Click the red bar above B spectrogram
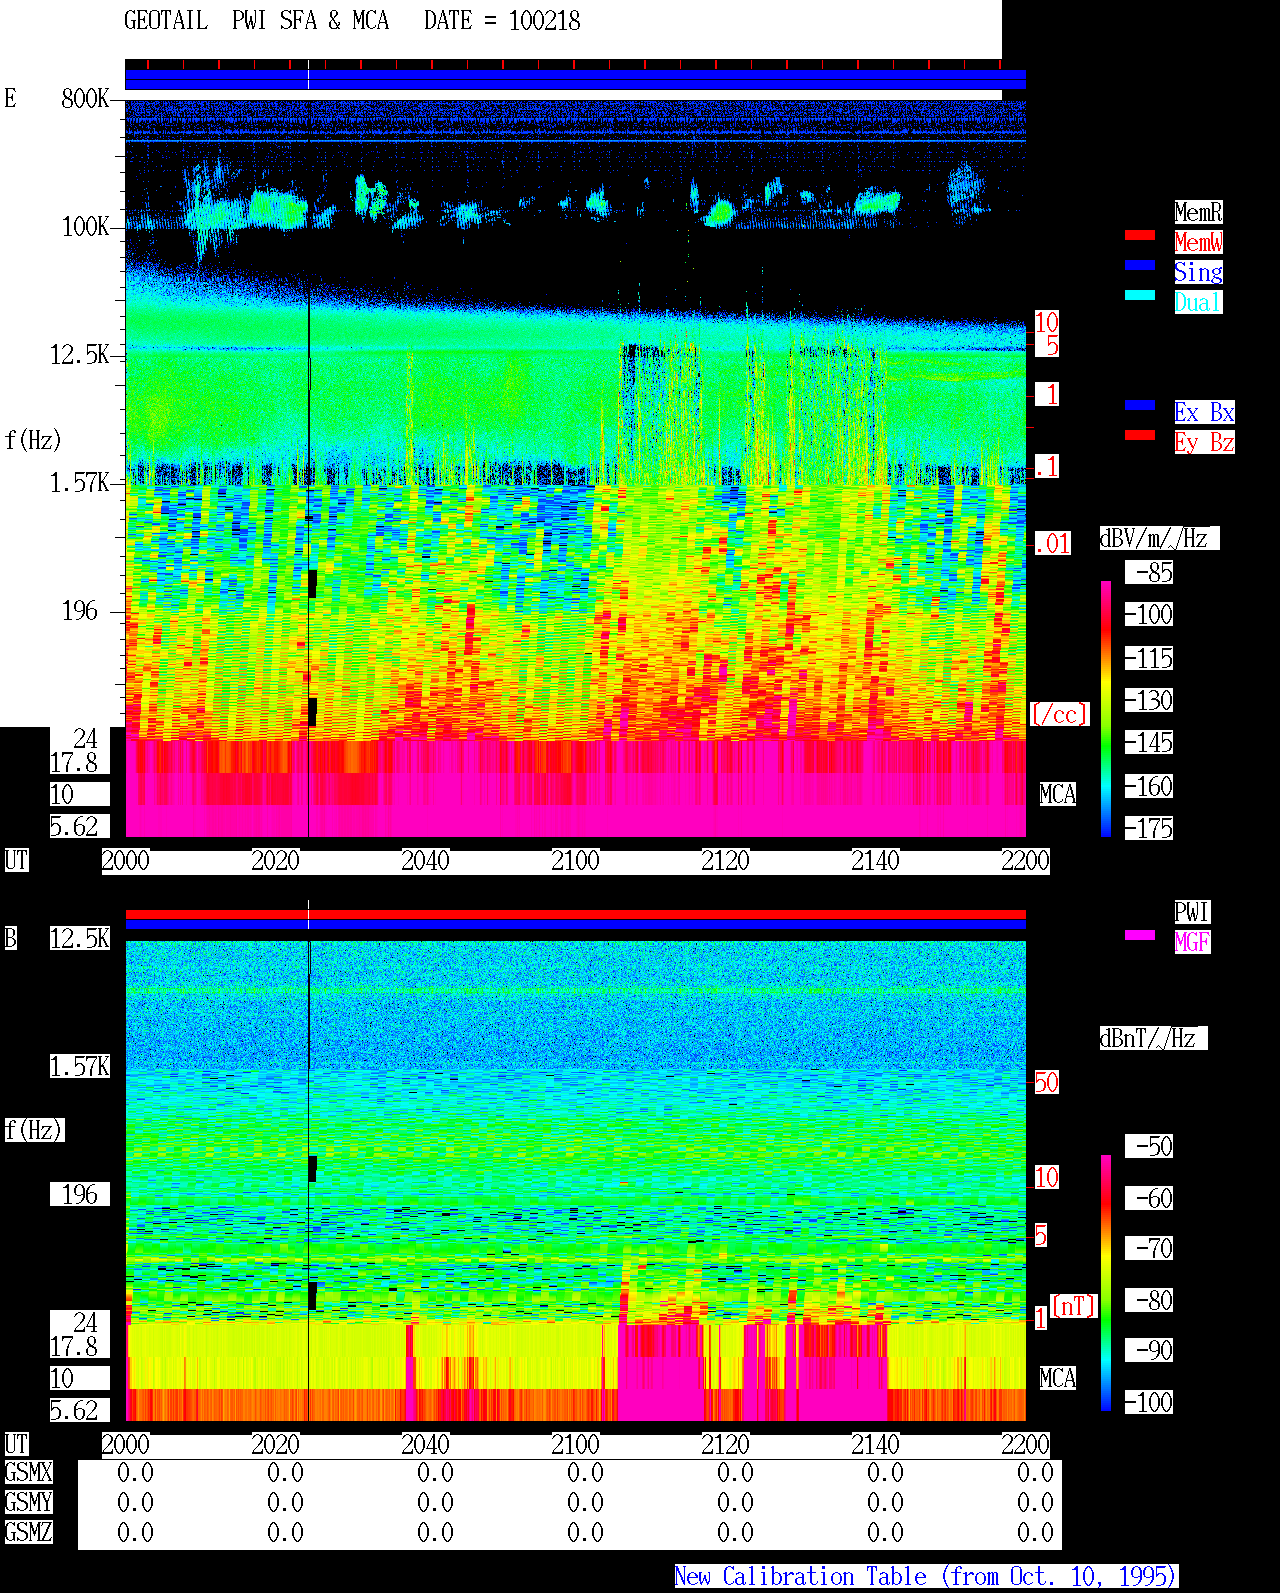The width and height of the screenshot is (1280, 1593). pyautogui.click(x=575, y=914)
